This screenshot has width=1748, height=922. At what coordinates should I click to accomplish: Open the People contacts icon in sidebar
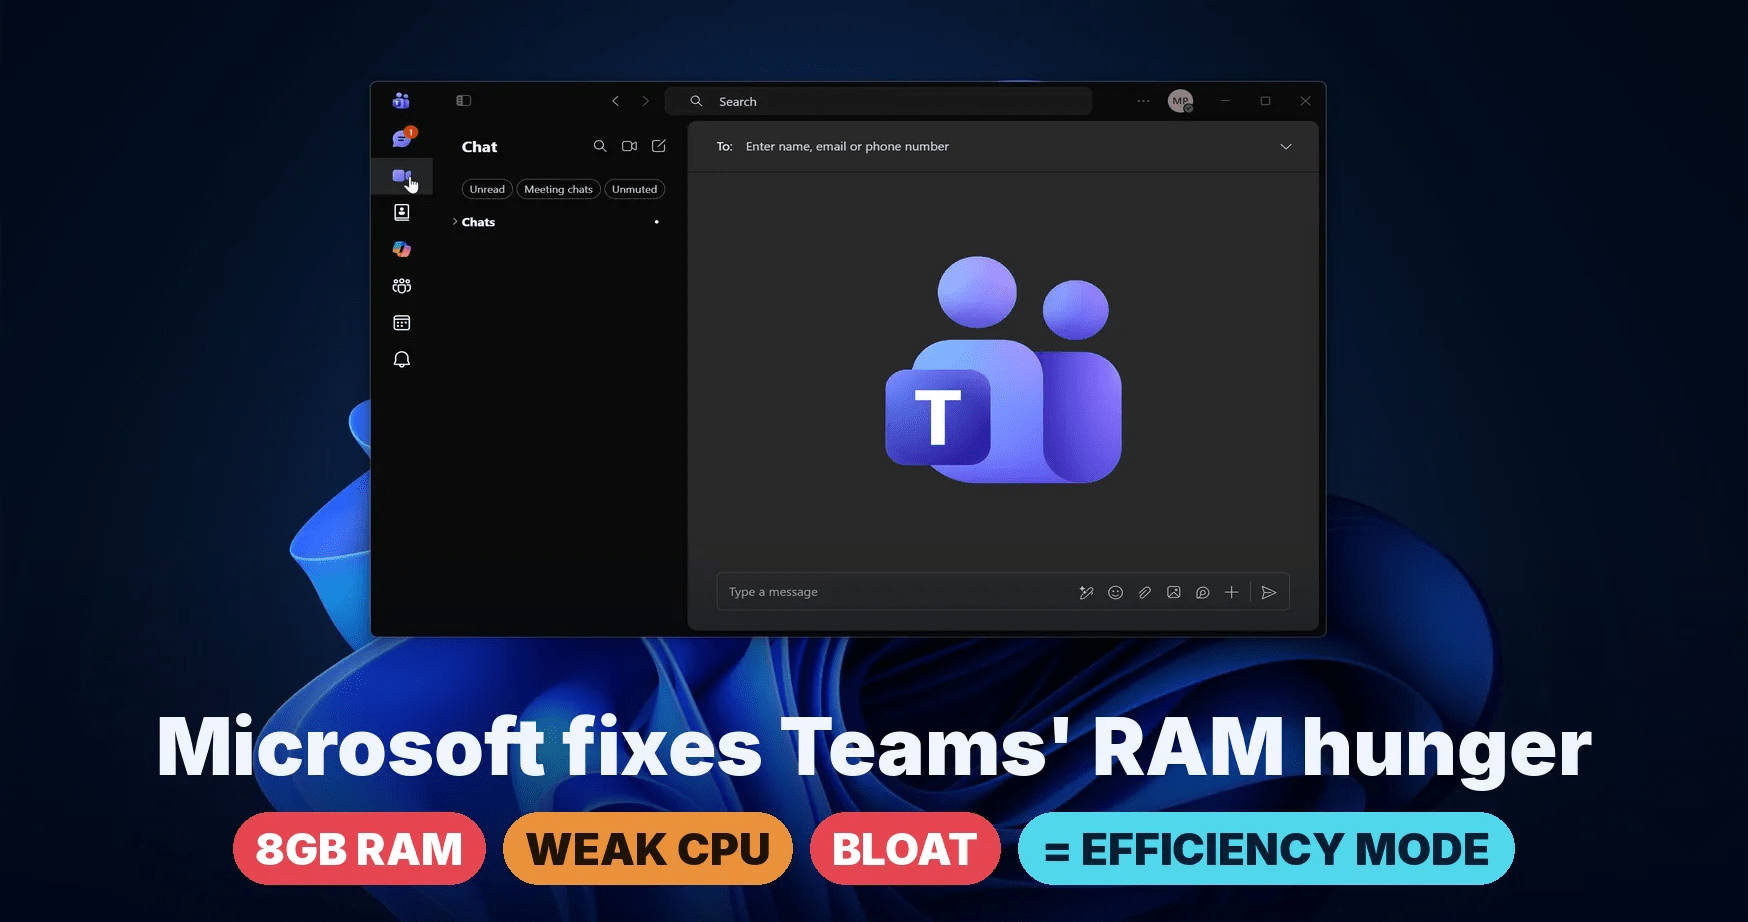[x=402, y=212]
